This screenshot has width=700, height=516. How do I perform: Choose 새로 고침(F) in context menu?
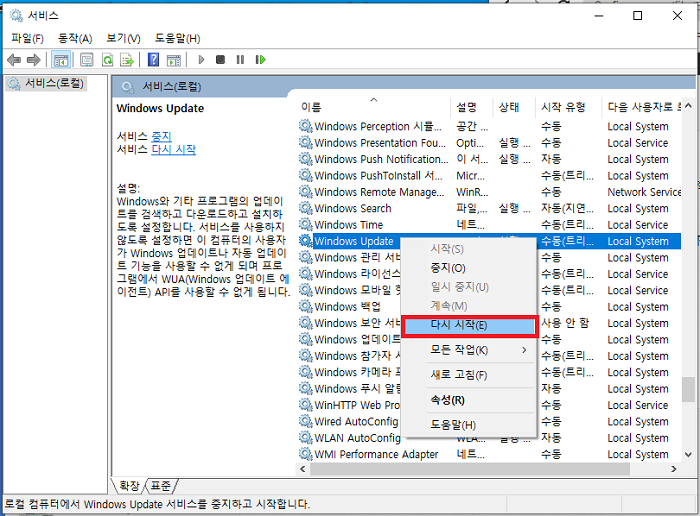click(468, 375)
